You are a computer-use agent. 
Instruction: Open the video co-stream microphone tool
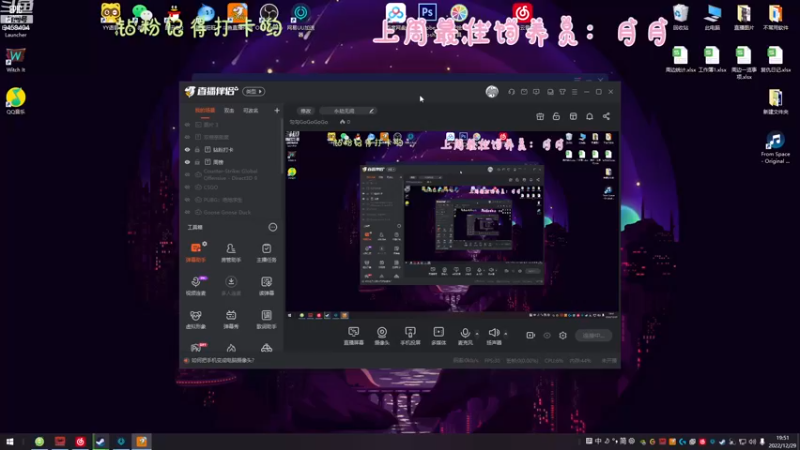[x=196, y=286]
